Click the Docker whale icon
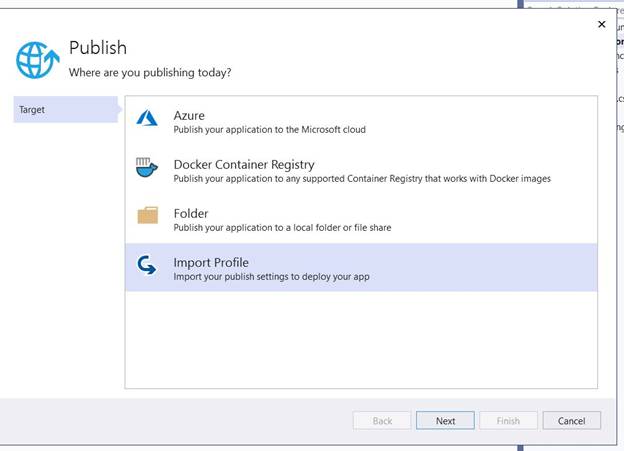 (147, 167)
